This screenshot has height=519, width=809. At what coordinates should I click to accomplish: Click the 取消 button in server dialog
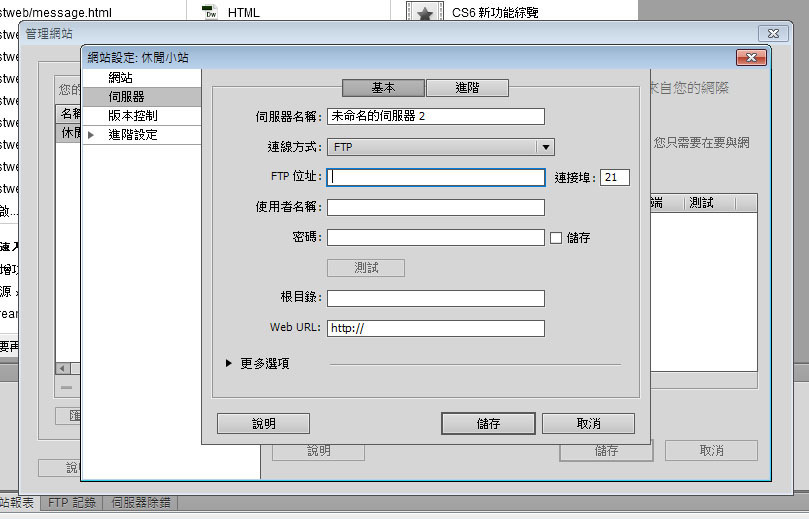point(588,424)
